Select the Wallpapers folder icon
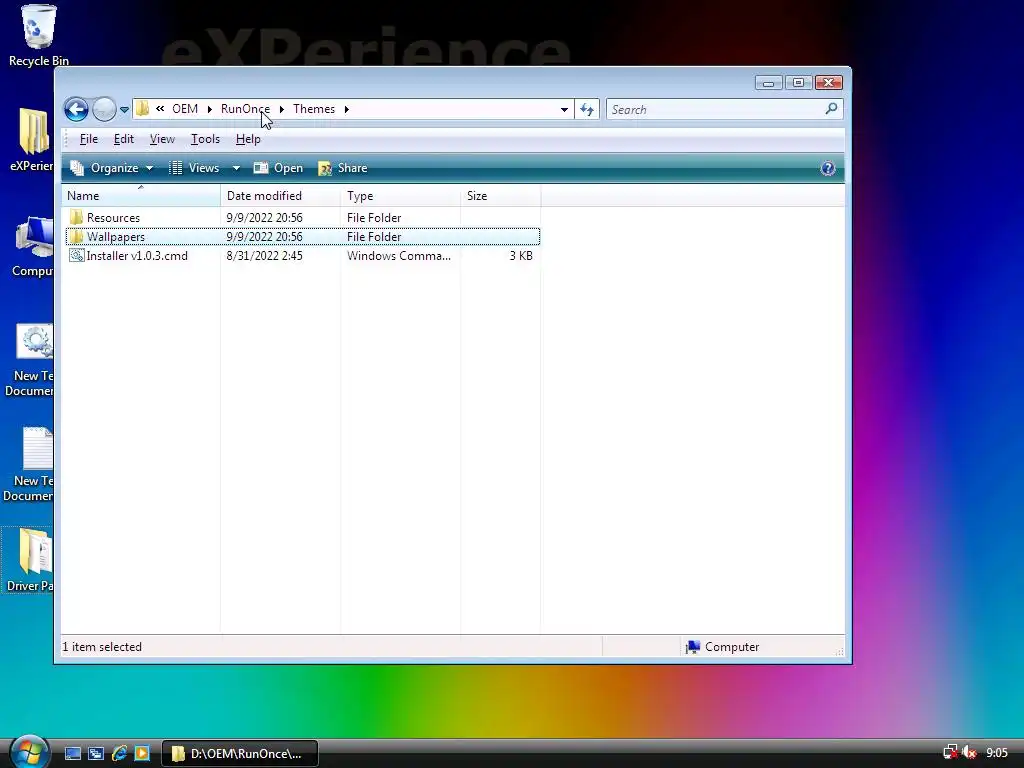This screenshot has height=768, width=1024. click(x=76, y=236)
